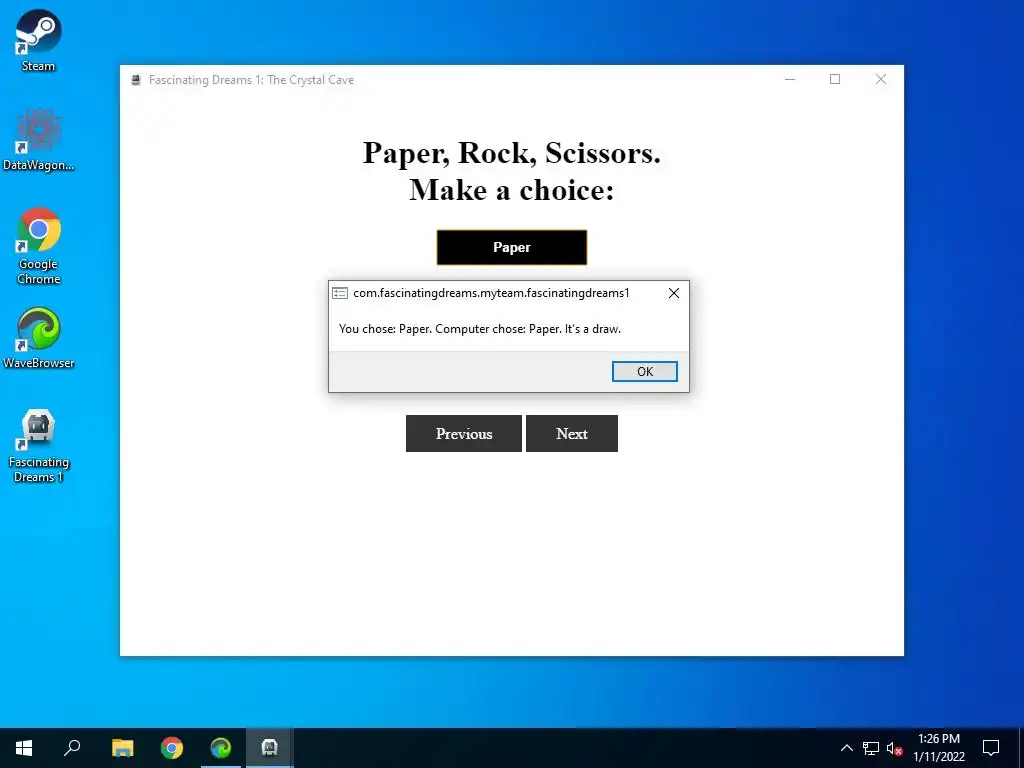
Task: Open the Fascinating Dreams 1 desktop shortcut
Action: tap(39, 446)
